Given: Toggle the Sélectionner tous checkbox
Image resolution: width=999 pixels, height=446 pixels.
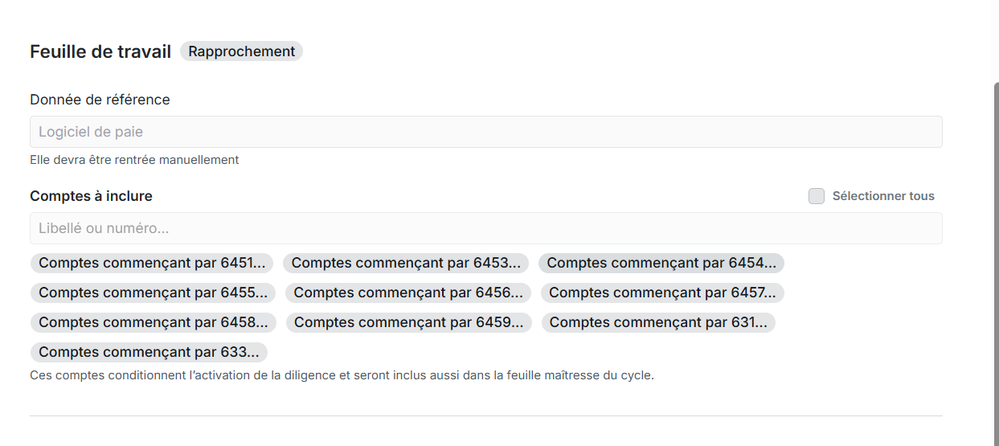Looking at the screenshot, I should (817, 196).
